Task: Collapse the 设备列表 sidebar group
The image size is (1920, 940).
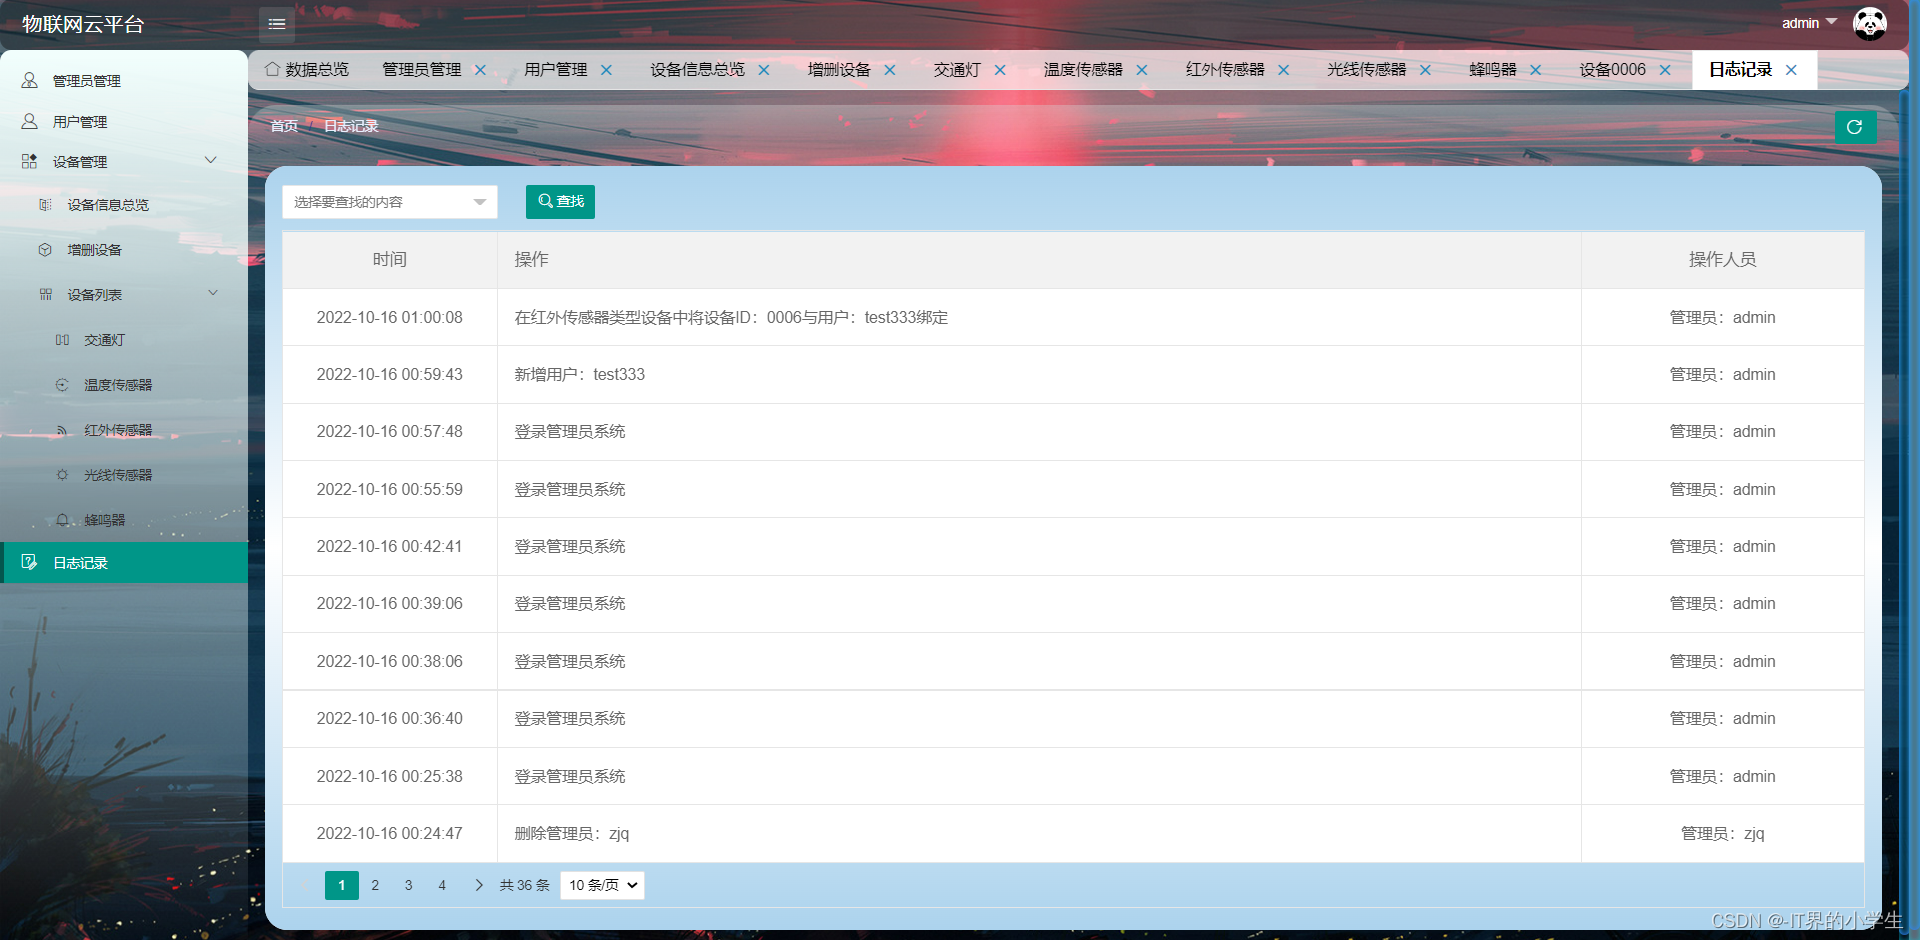Action: pos(212,293)
